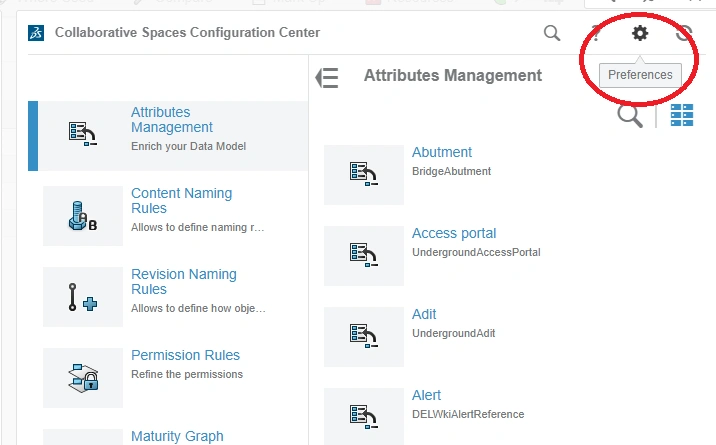
Task: Open Preferences gear icon
Action: [x=640, y=33]
